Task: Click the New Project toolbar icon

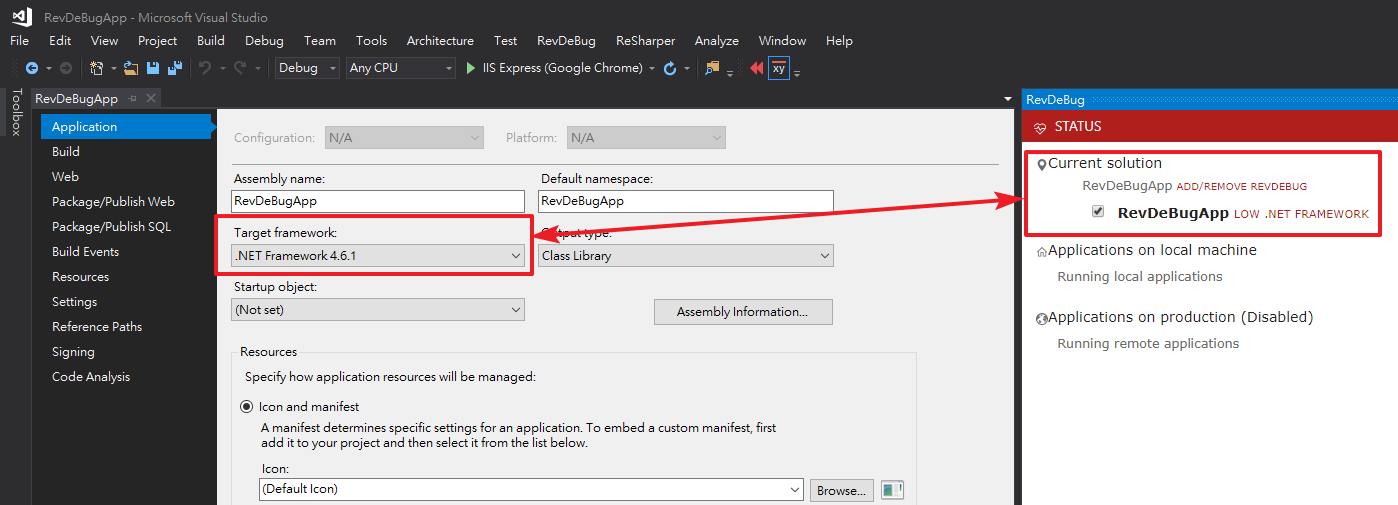Action: [97, 68]
